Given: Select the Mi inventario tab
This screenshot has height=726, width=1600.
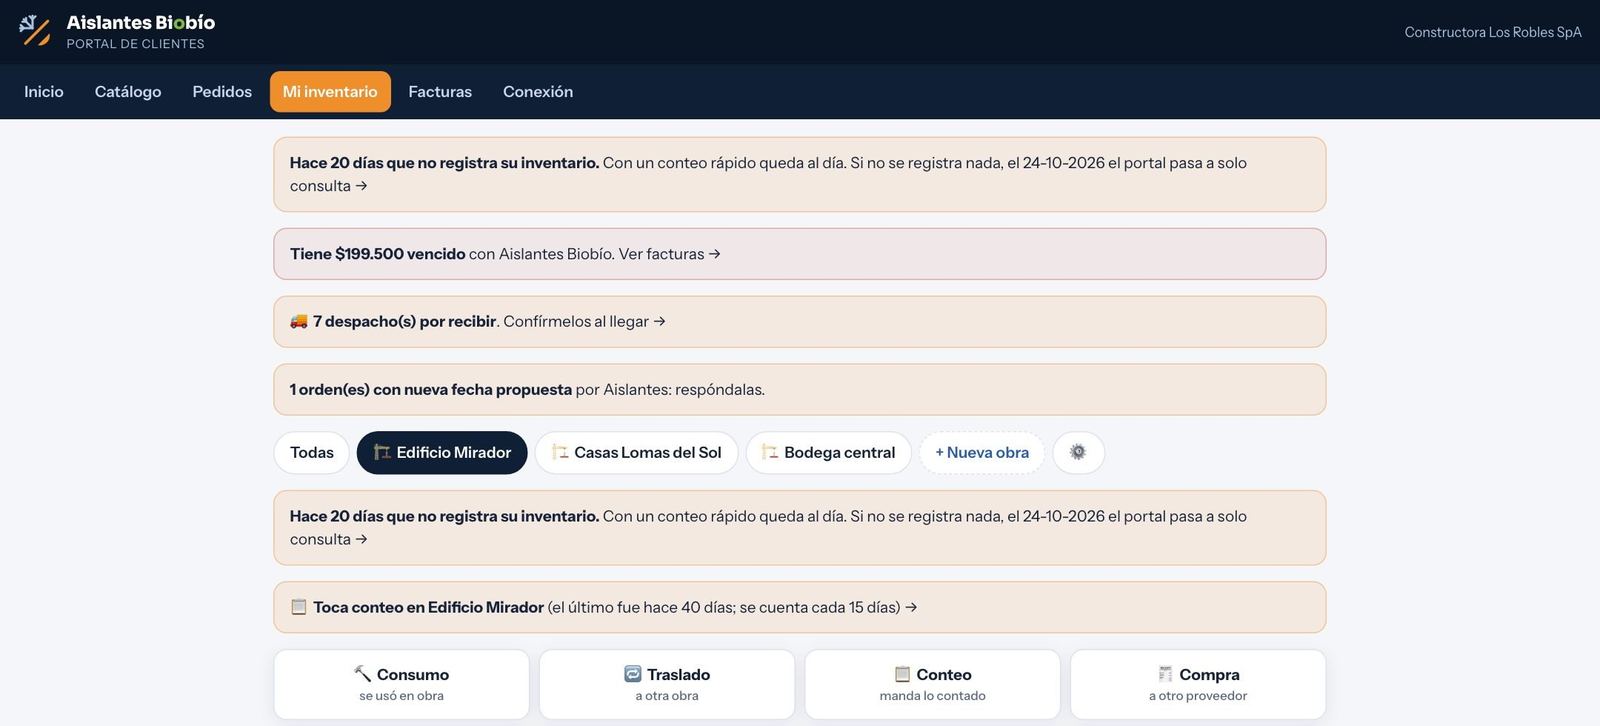Looking at the screenshot, I should [x=330, y=91].
